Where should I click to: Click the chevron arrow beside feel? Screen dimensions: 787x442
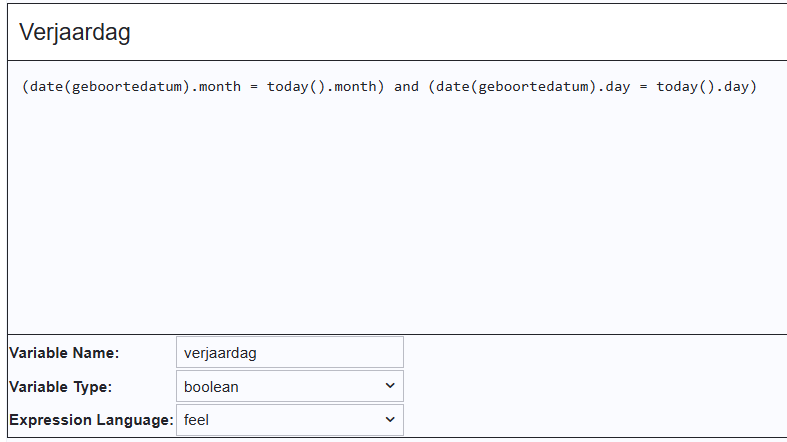[390, 420]
